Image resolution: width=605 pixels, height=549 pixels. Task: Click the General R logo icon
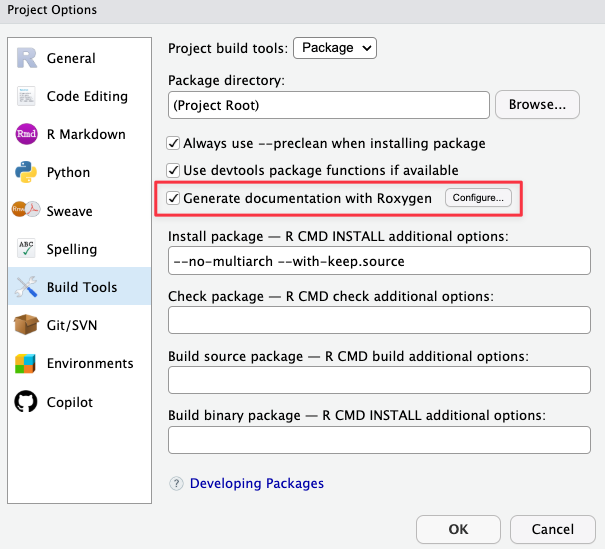point(26,58)
